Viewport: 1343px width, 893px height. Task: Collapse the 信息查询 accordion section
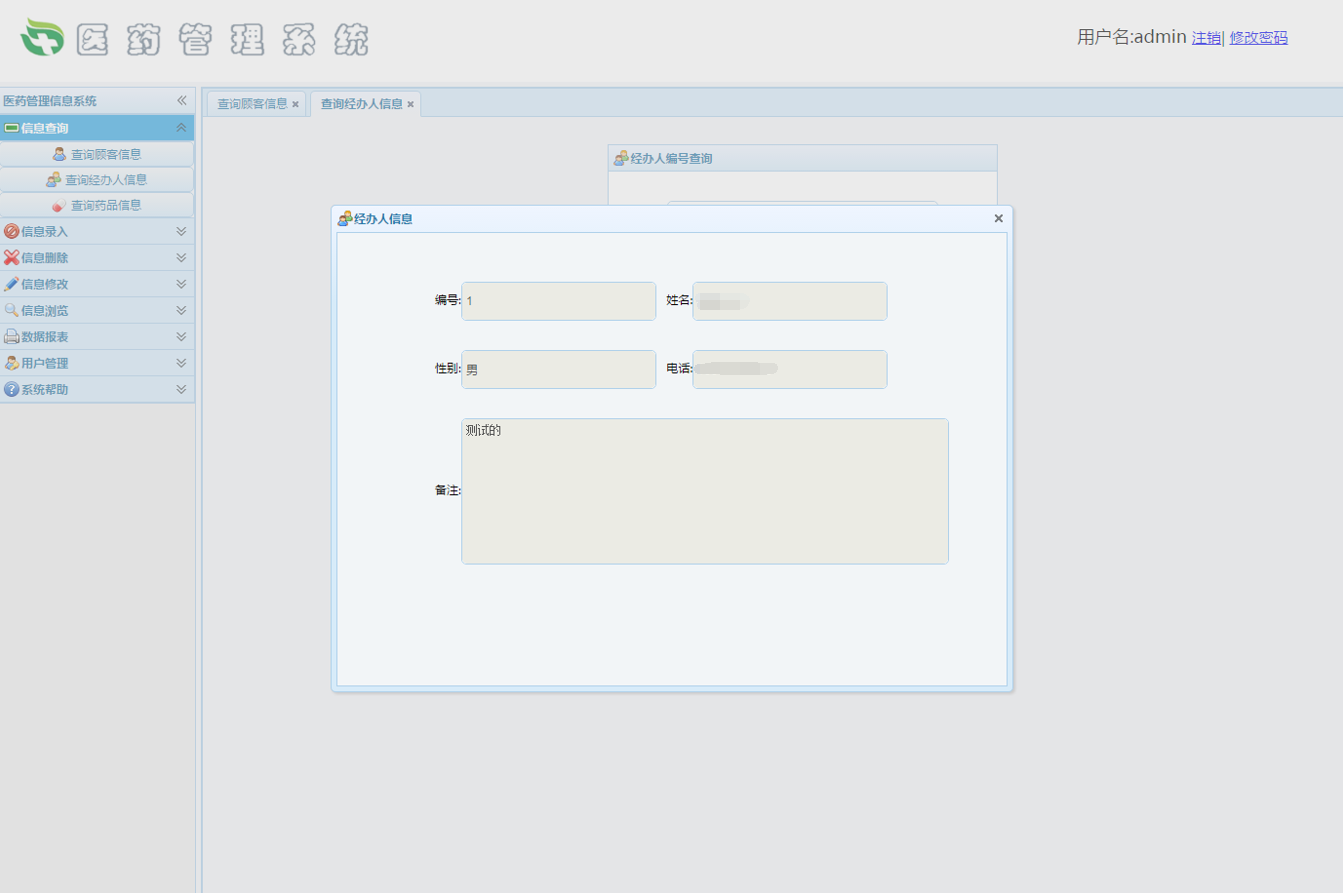pos(181,128)
